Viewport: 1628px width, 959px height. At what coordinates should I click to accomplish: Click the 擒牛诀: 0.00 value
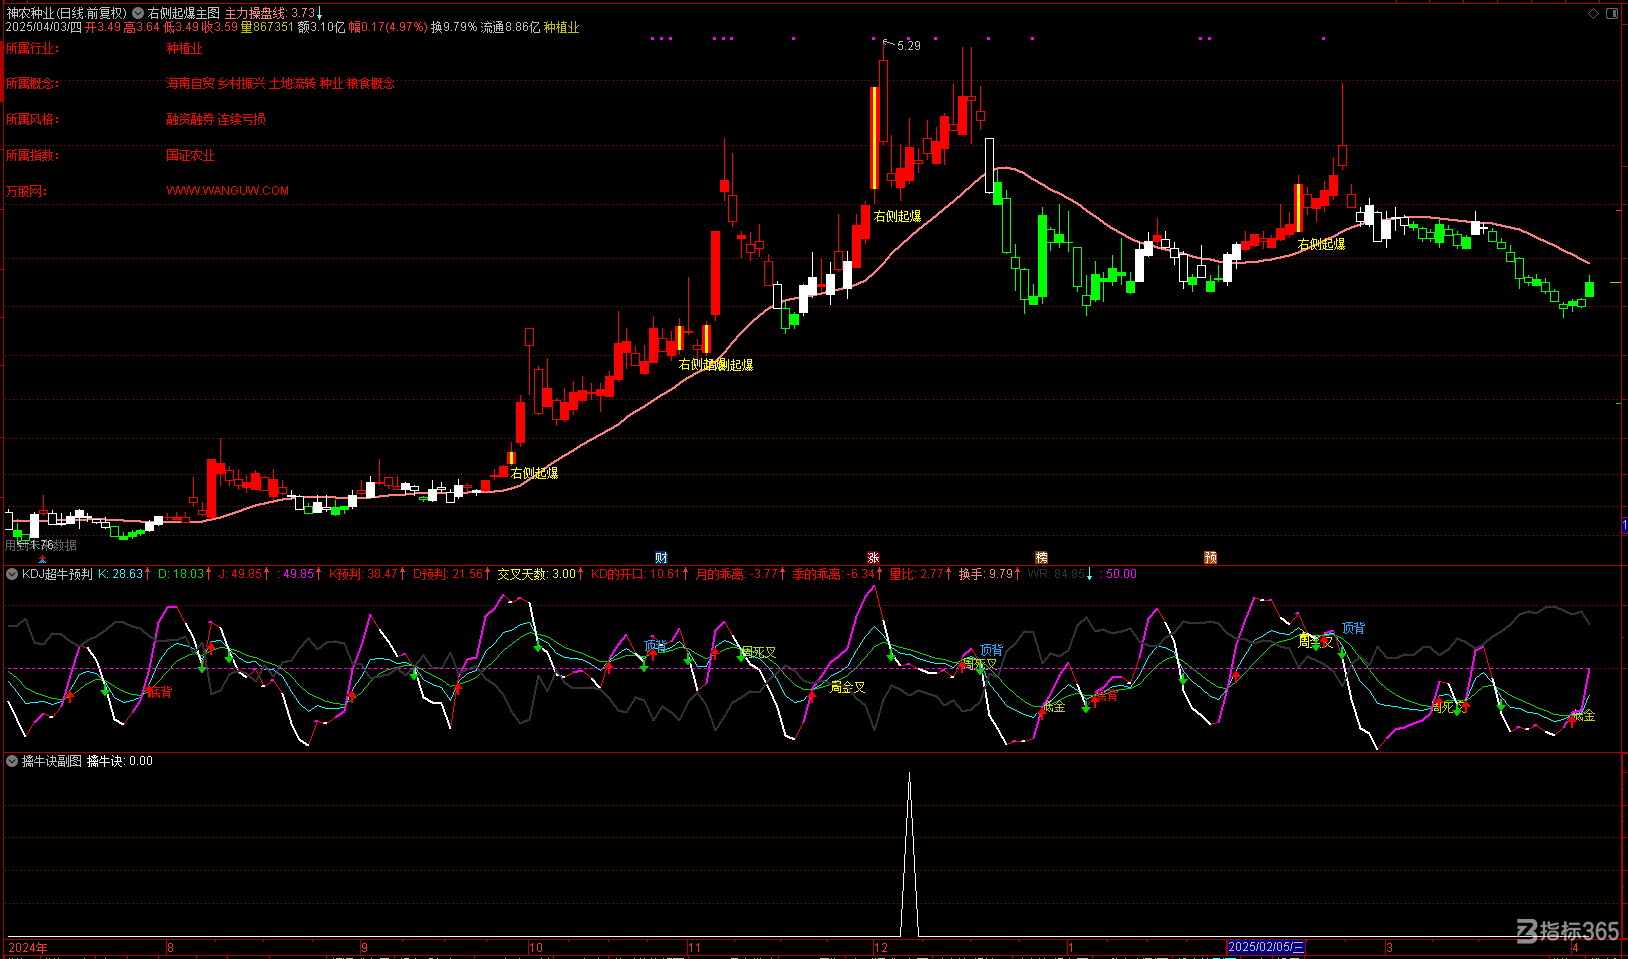[x=120, y=761]
